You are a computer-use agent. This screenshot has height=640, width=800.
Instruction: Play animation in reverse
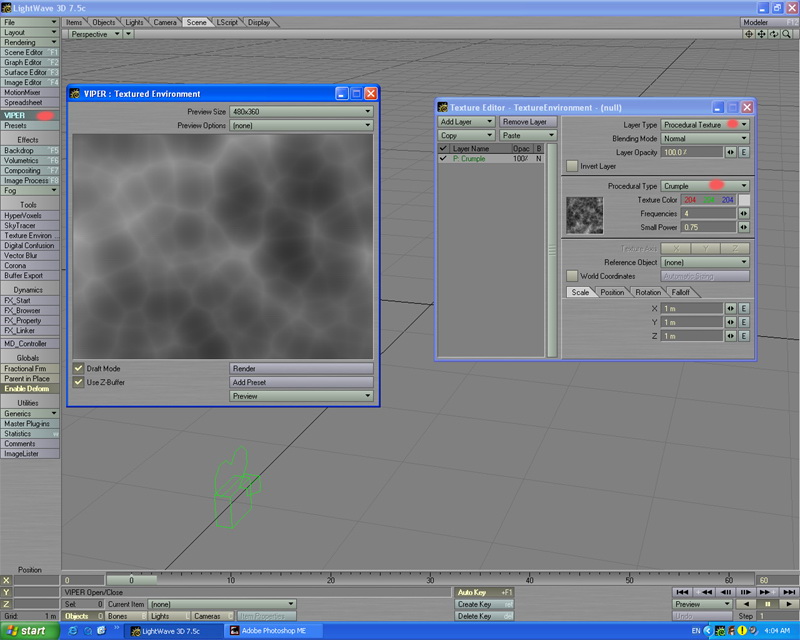coord(746,604)
